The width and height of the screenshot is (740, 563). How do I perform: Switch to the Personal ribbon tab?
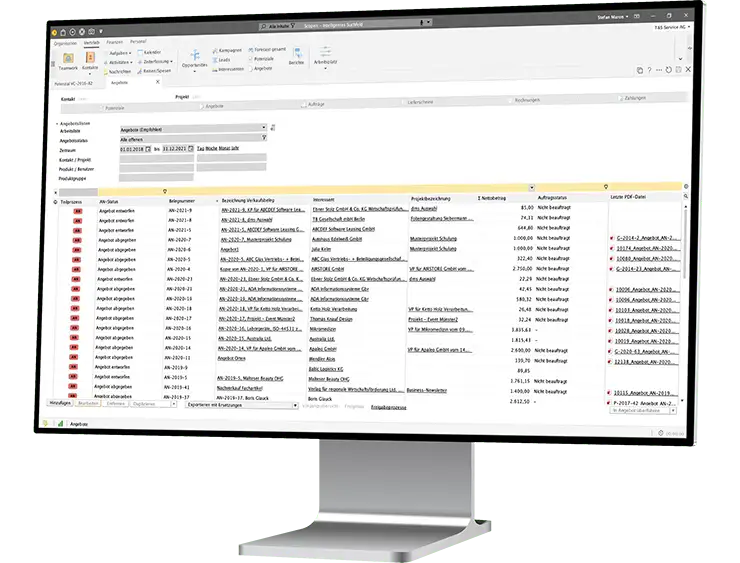pos(138,42)
